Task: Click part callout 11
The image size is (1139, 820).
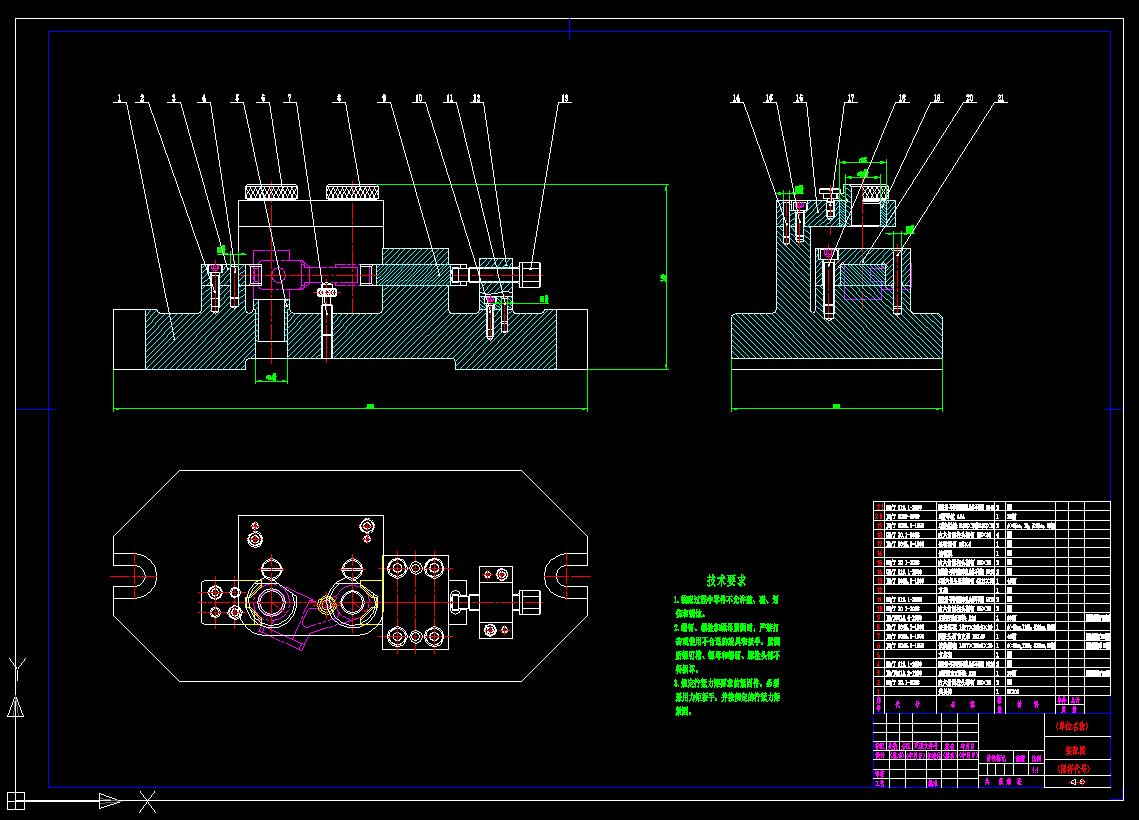Action: (450, 98)
